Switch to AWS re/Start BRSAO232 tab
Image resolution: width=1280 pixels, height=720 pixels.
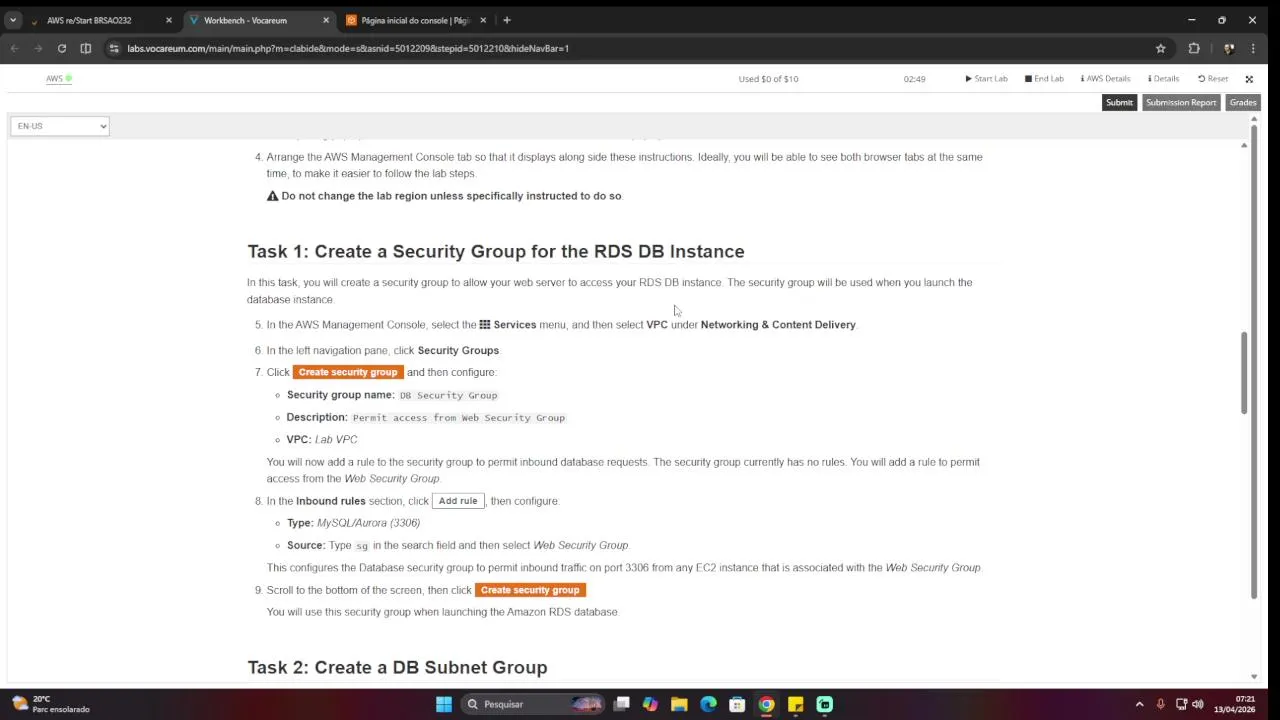[89, 20]
